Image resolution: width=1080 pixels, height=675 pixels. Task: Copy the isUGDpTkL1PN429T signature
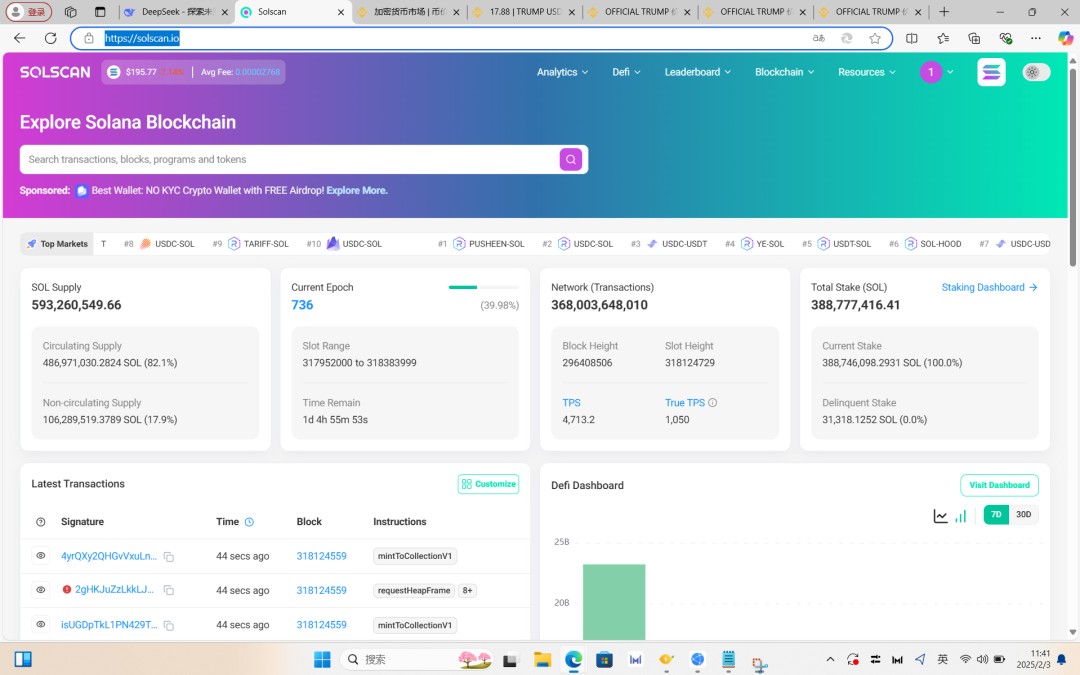point(169,625)
